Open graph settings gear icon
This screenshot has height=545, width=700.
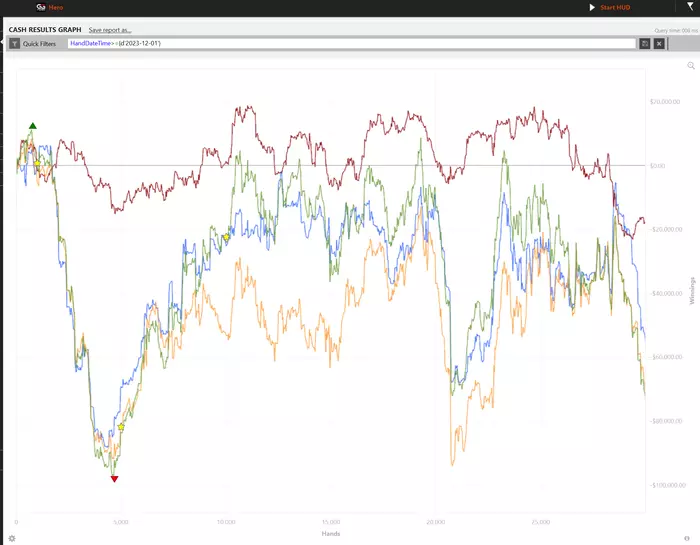click(12, 538)
